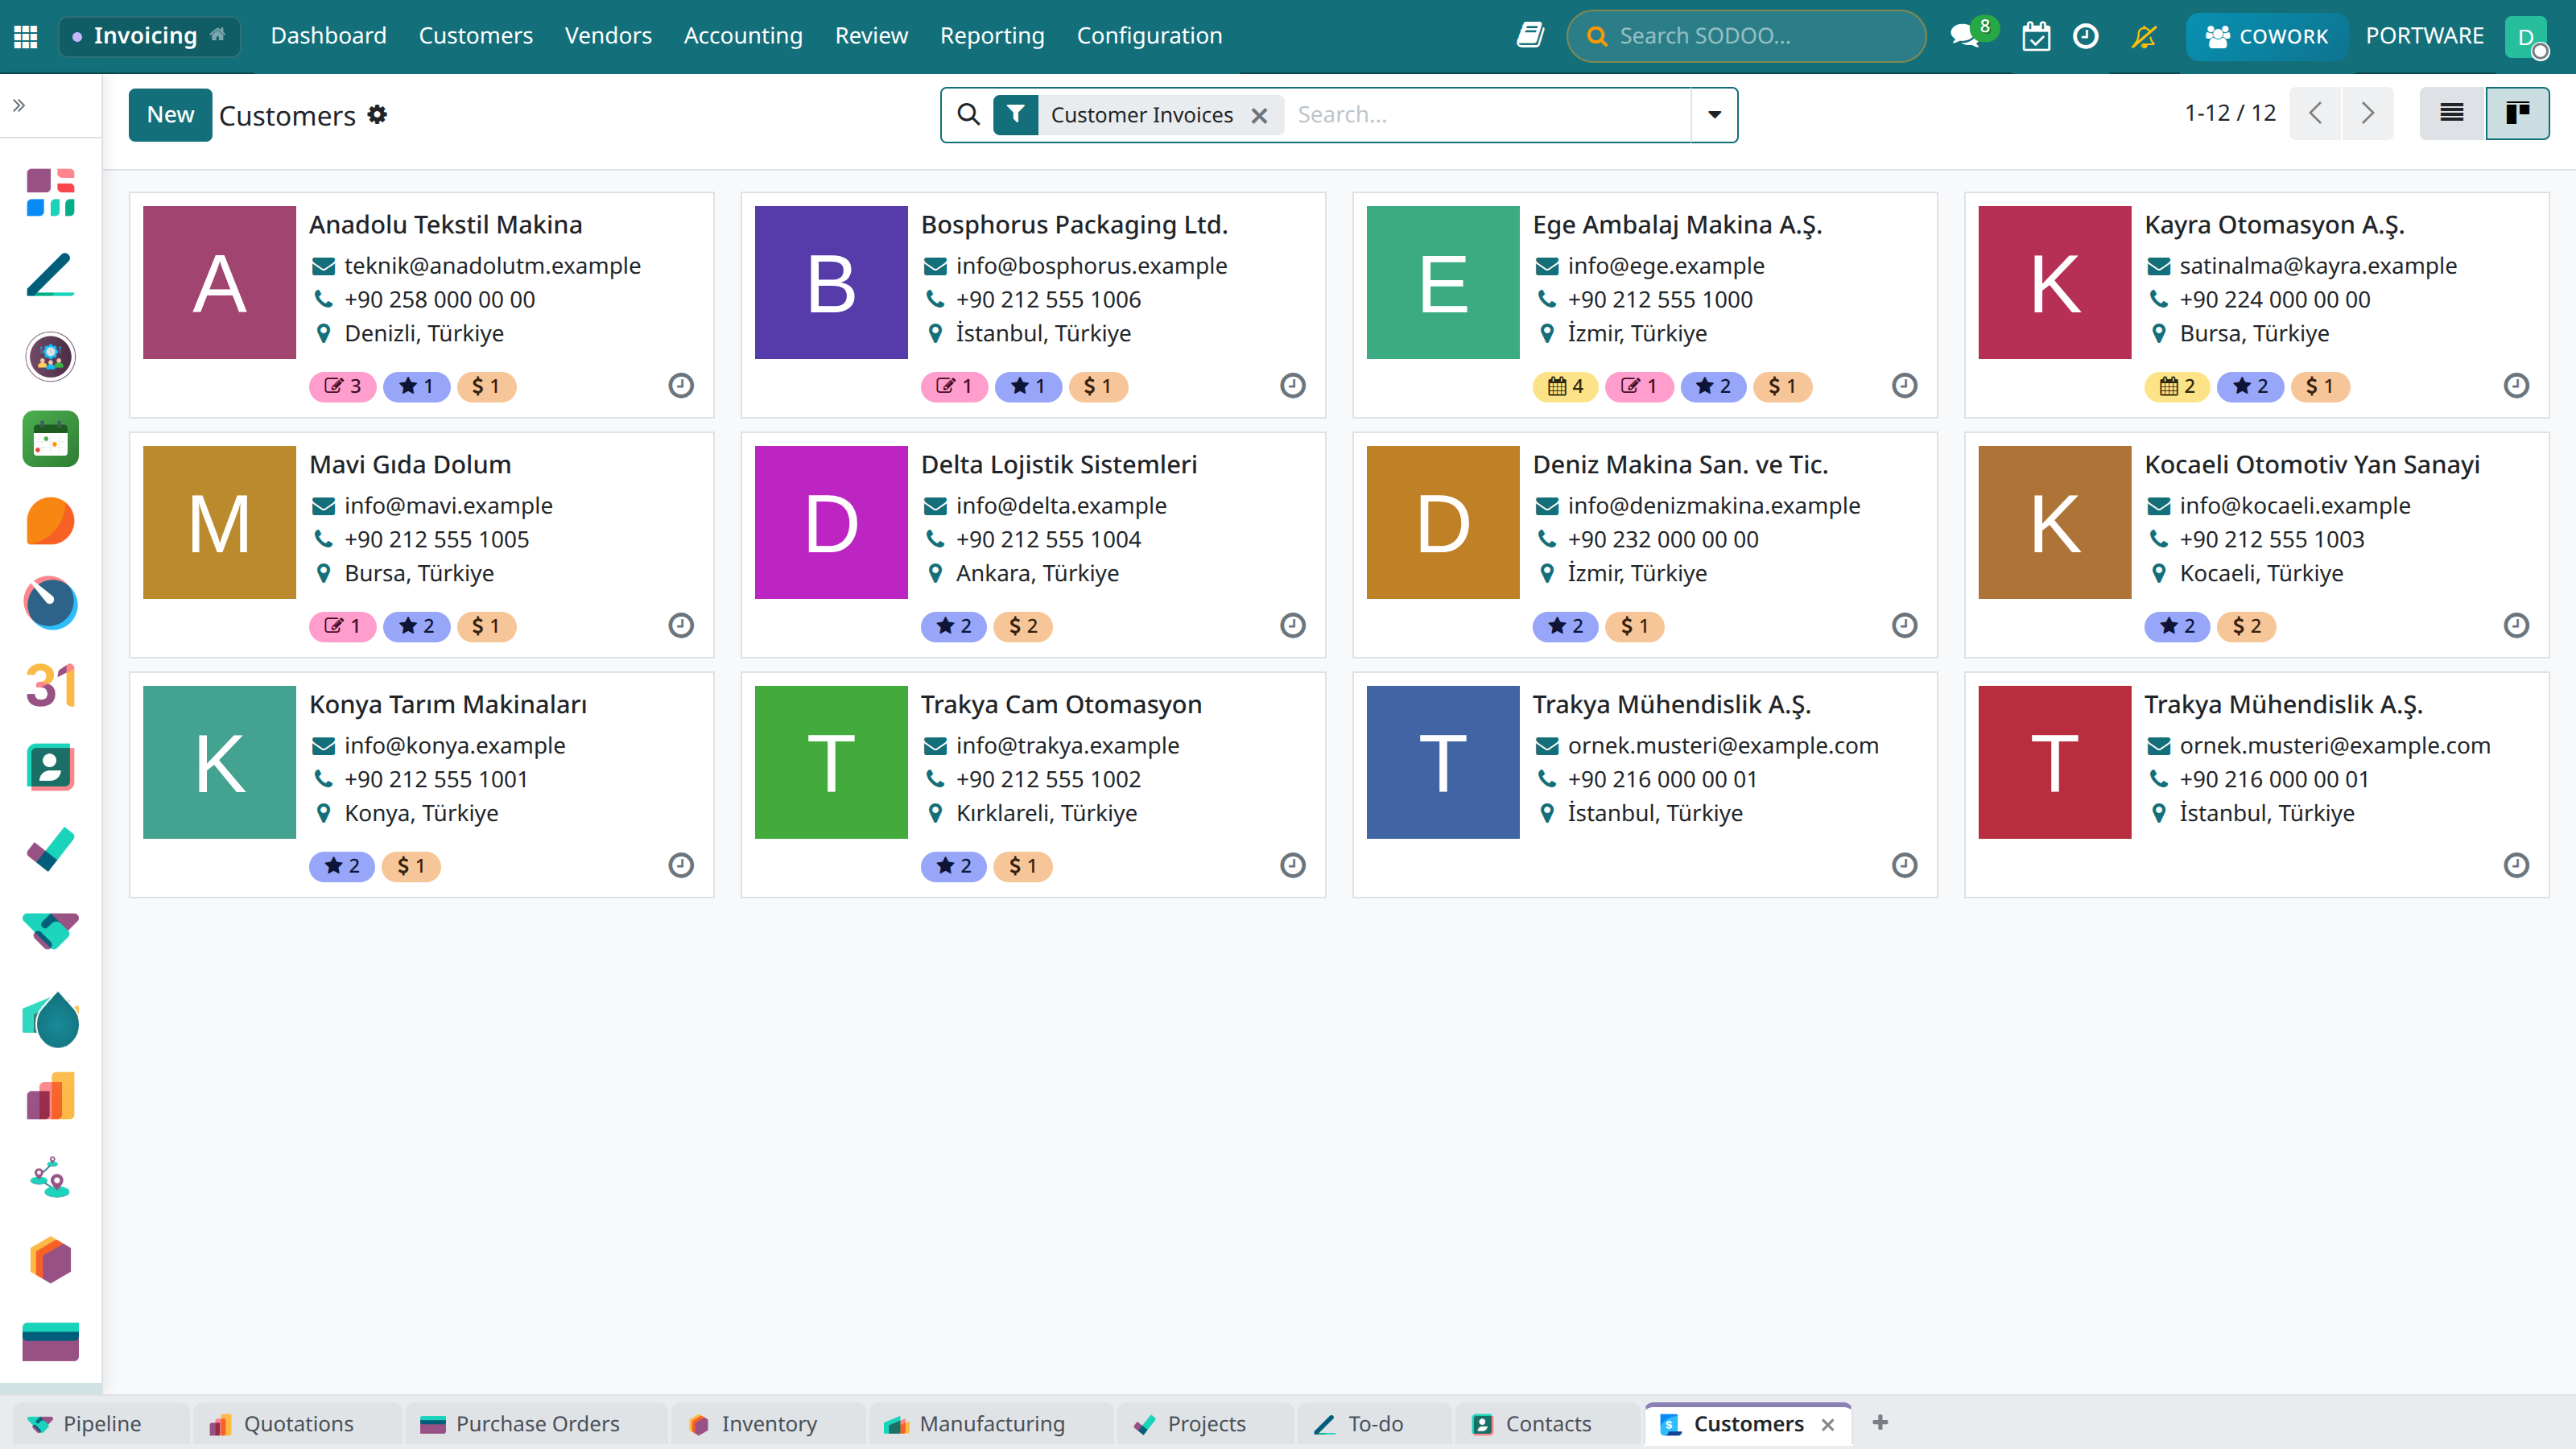Open the Reporting menu
2576x1449 pixels.
point(992,36)
